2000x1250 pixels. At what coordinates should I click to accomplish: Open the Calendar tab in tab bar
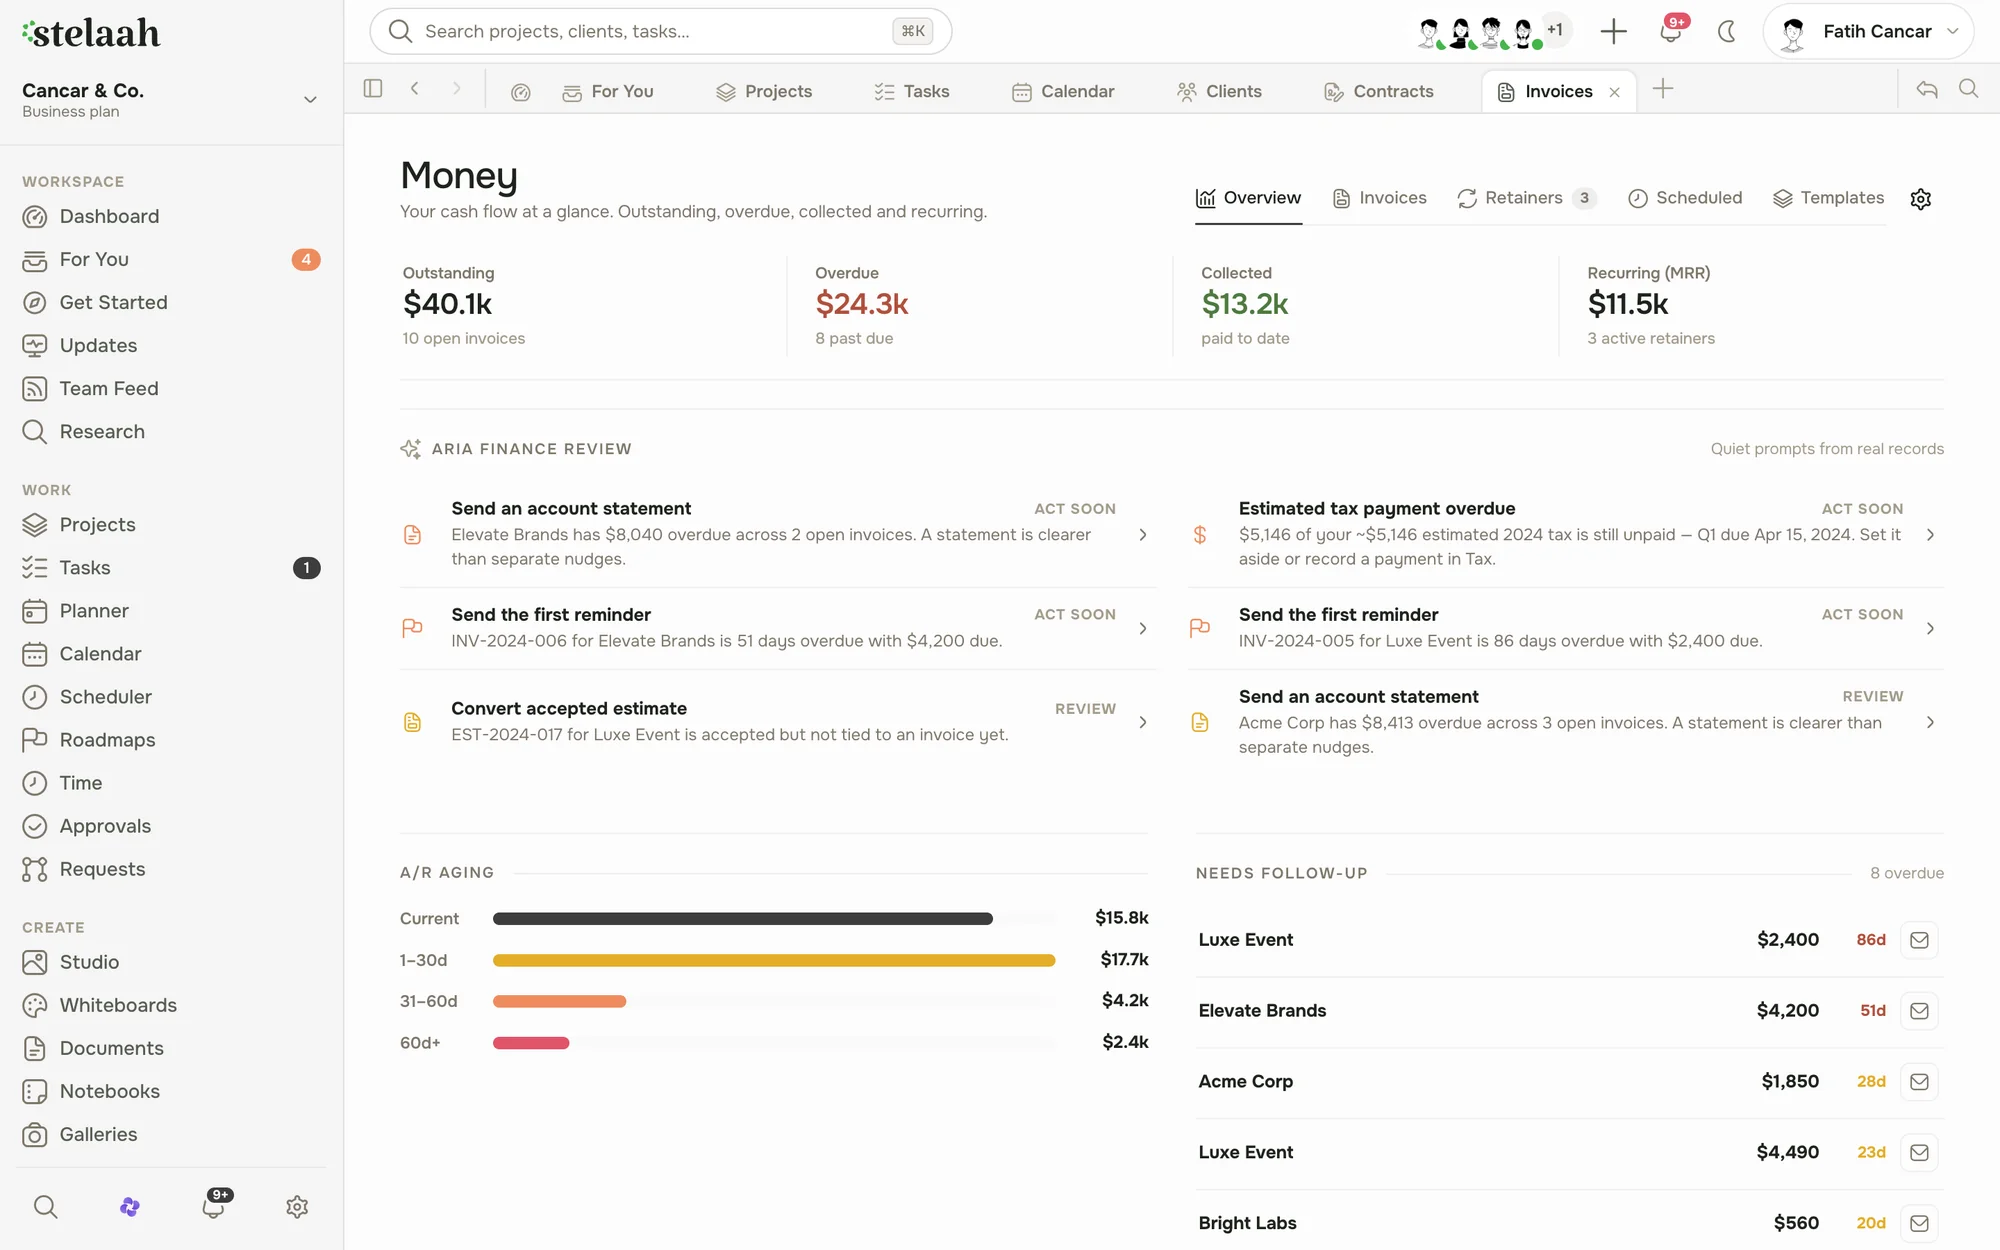(1063, 92)
